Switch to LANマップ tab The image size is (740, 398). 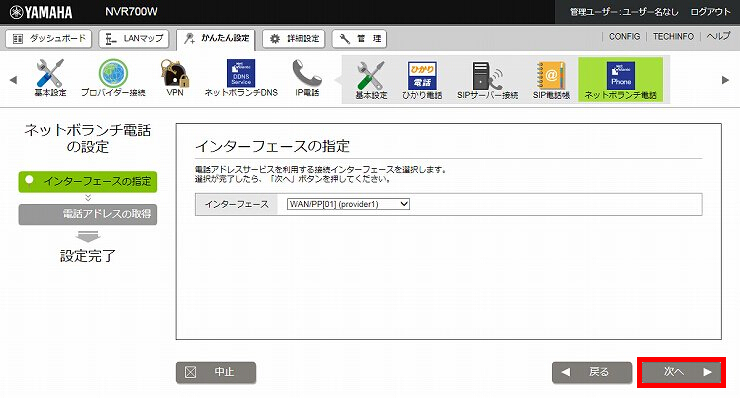134,39
